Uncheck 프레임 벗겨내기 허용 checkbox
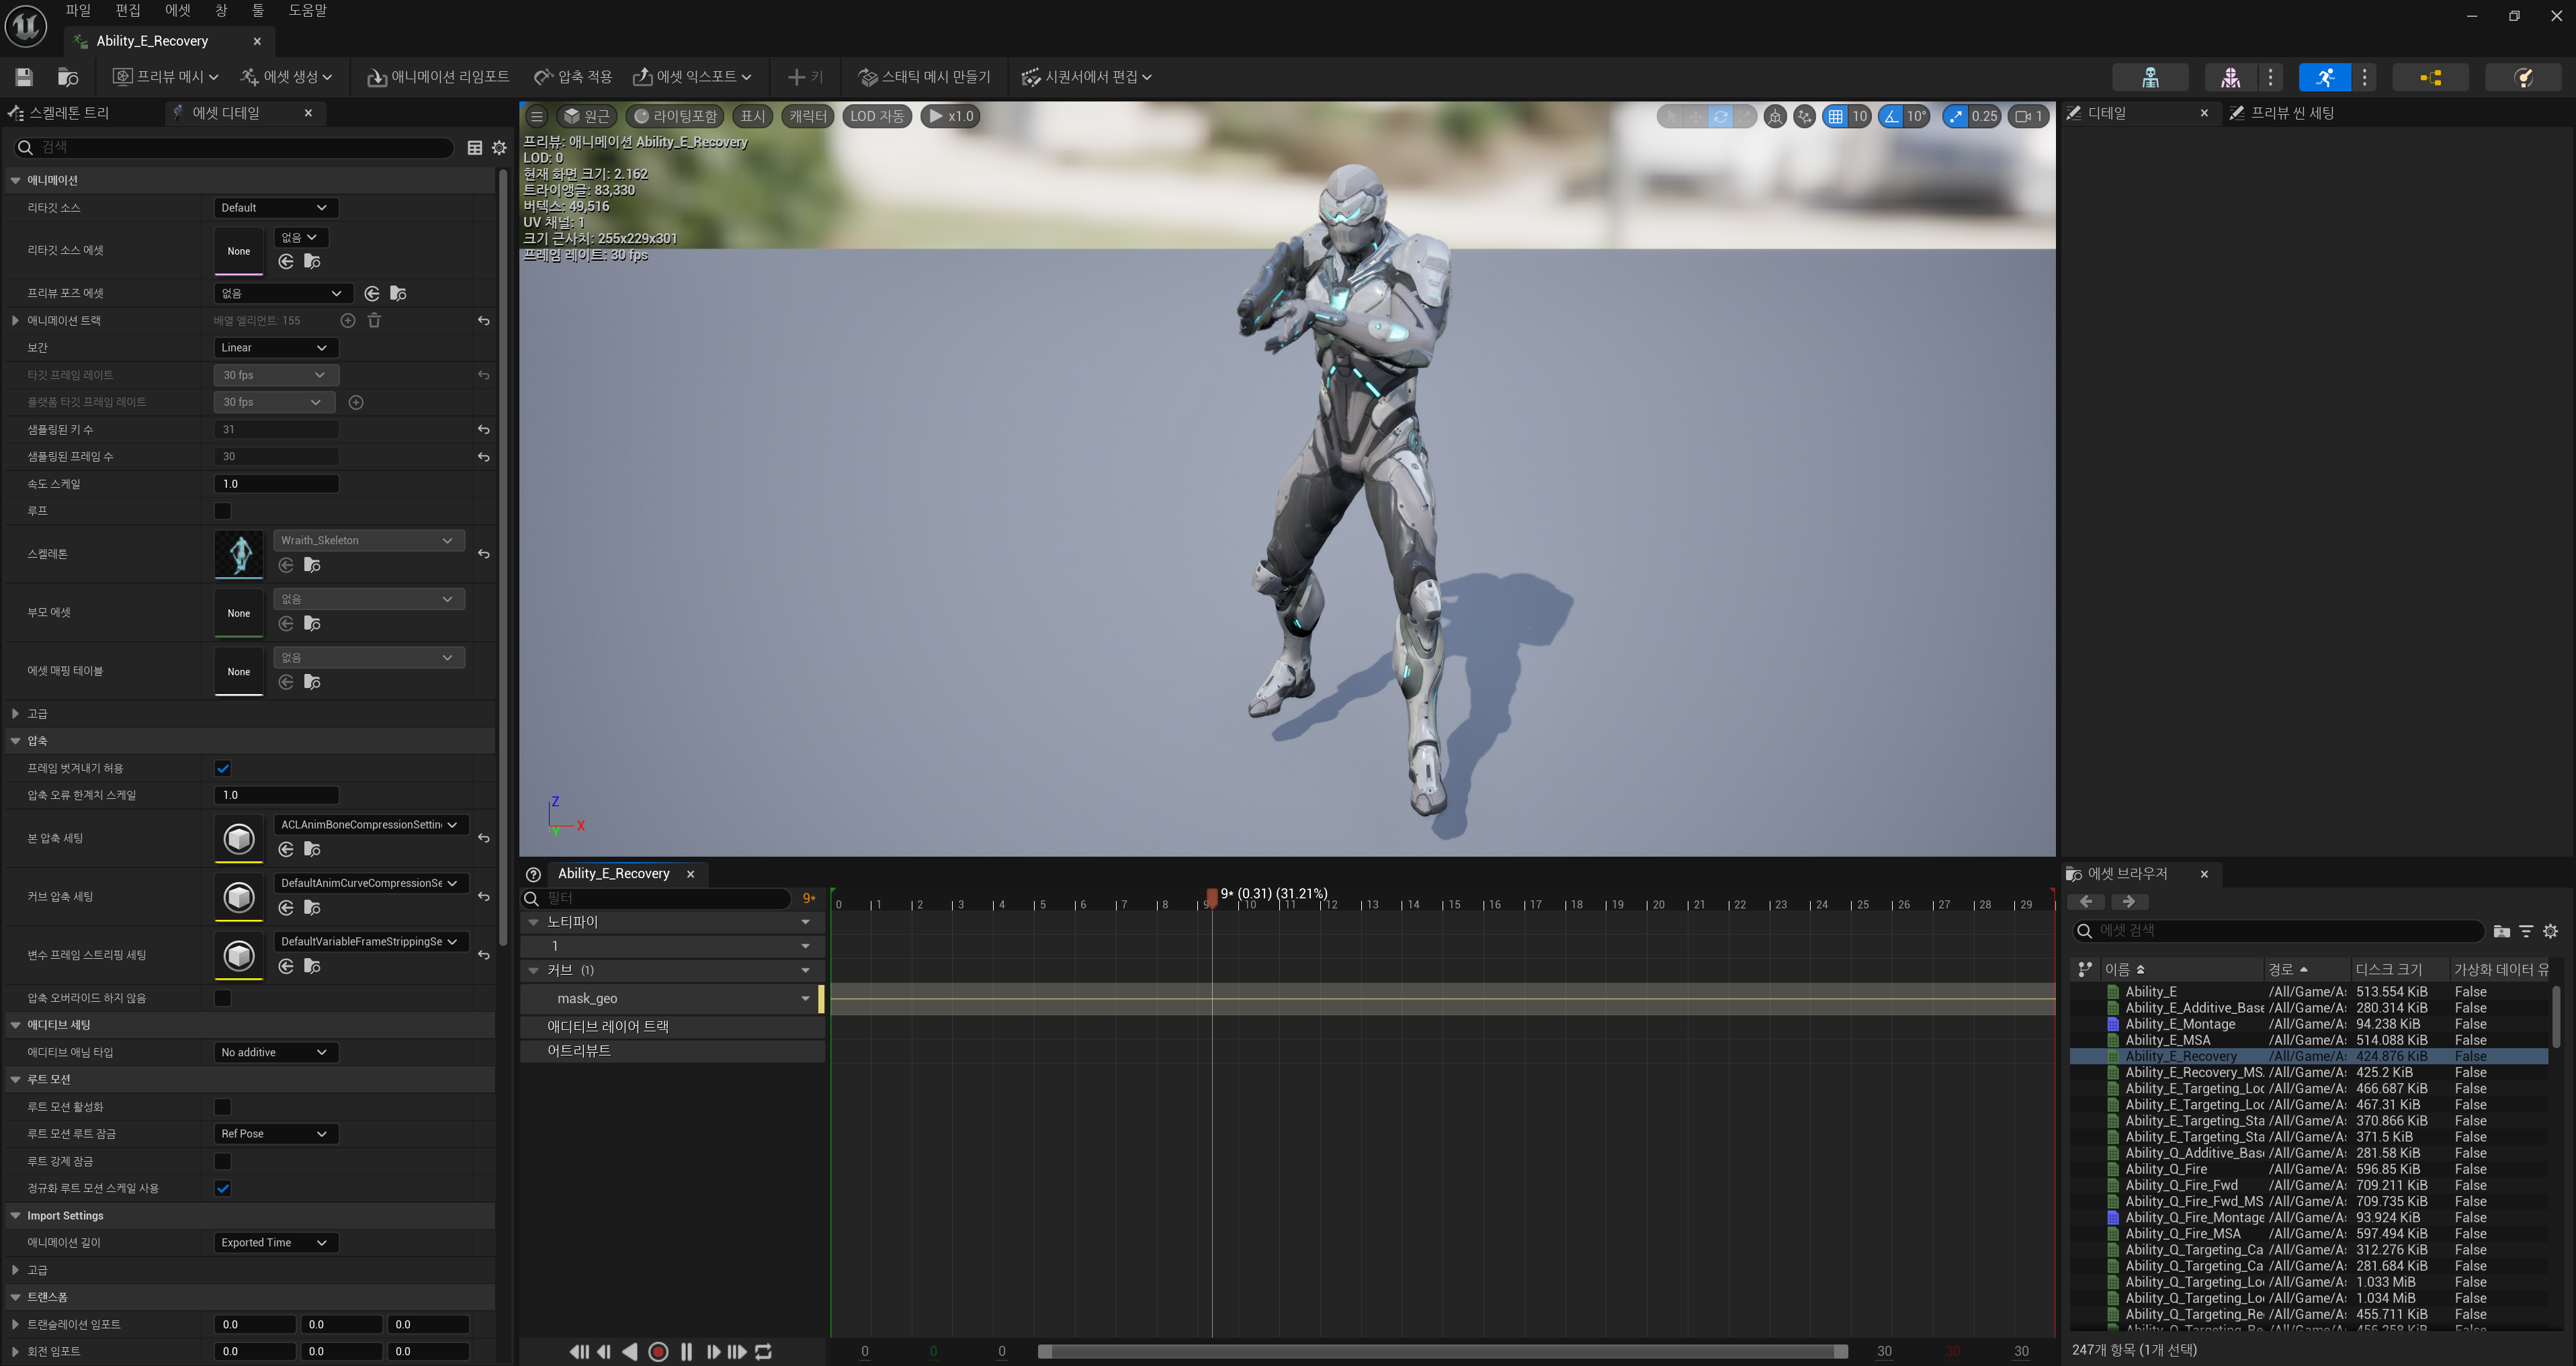The image size is (2576, 1366). [x=223, y=768]
